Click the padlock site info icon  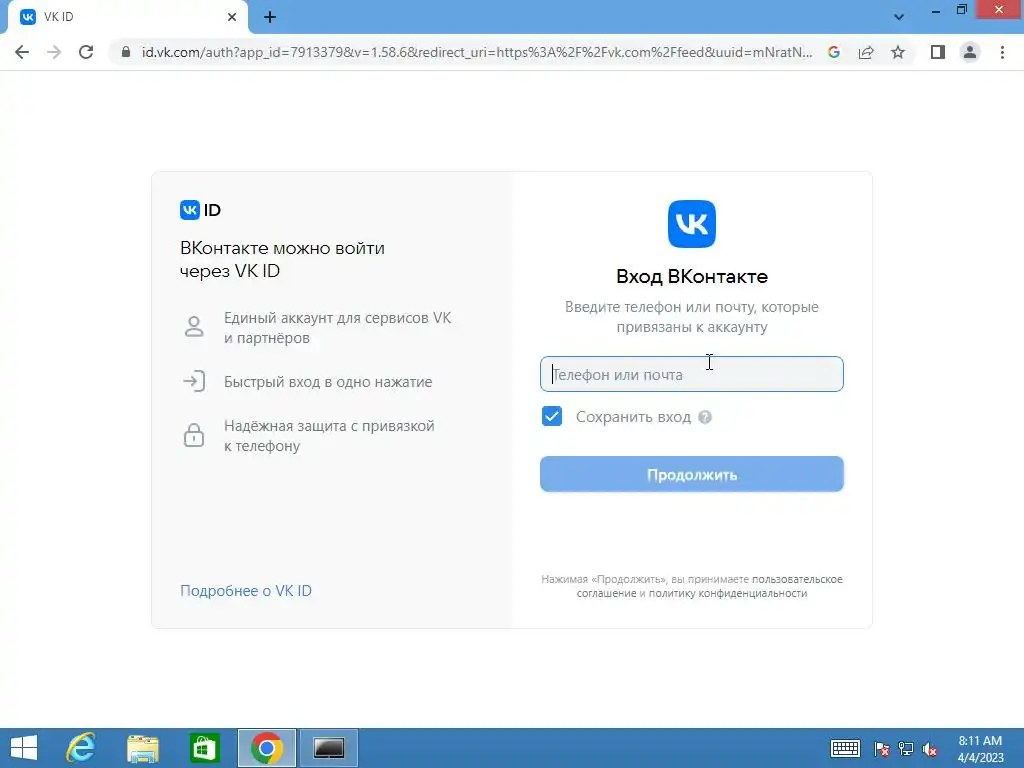coord(126,52)
